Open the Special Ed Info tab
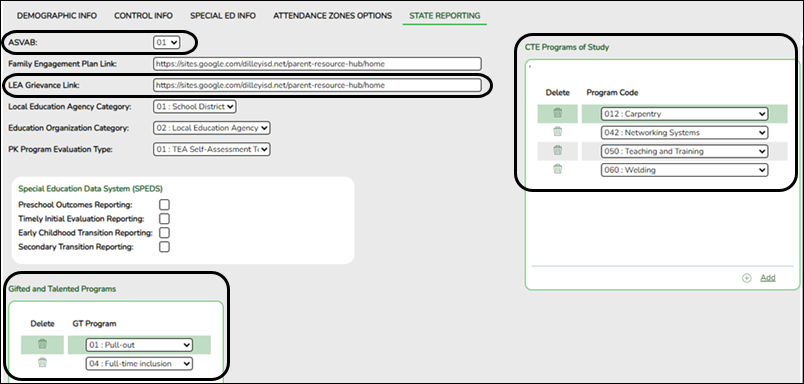Screen dimensions: 804x384 click(223, 16)
